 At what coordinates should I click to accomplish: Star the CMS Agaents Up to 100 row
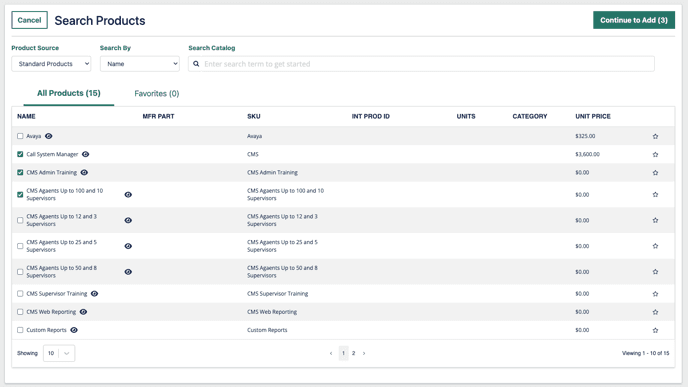655,194
